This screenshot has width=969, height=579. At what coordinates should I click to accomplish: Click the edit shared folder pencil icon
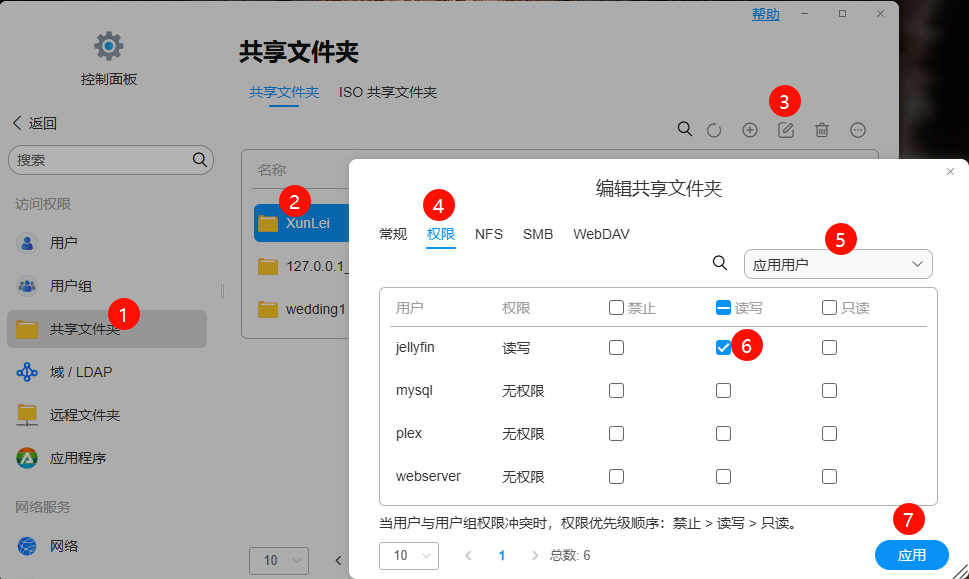point(785,130)
